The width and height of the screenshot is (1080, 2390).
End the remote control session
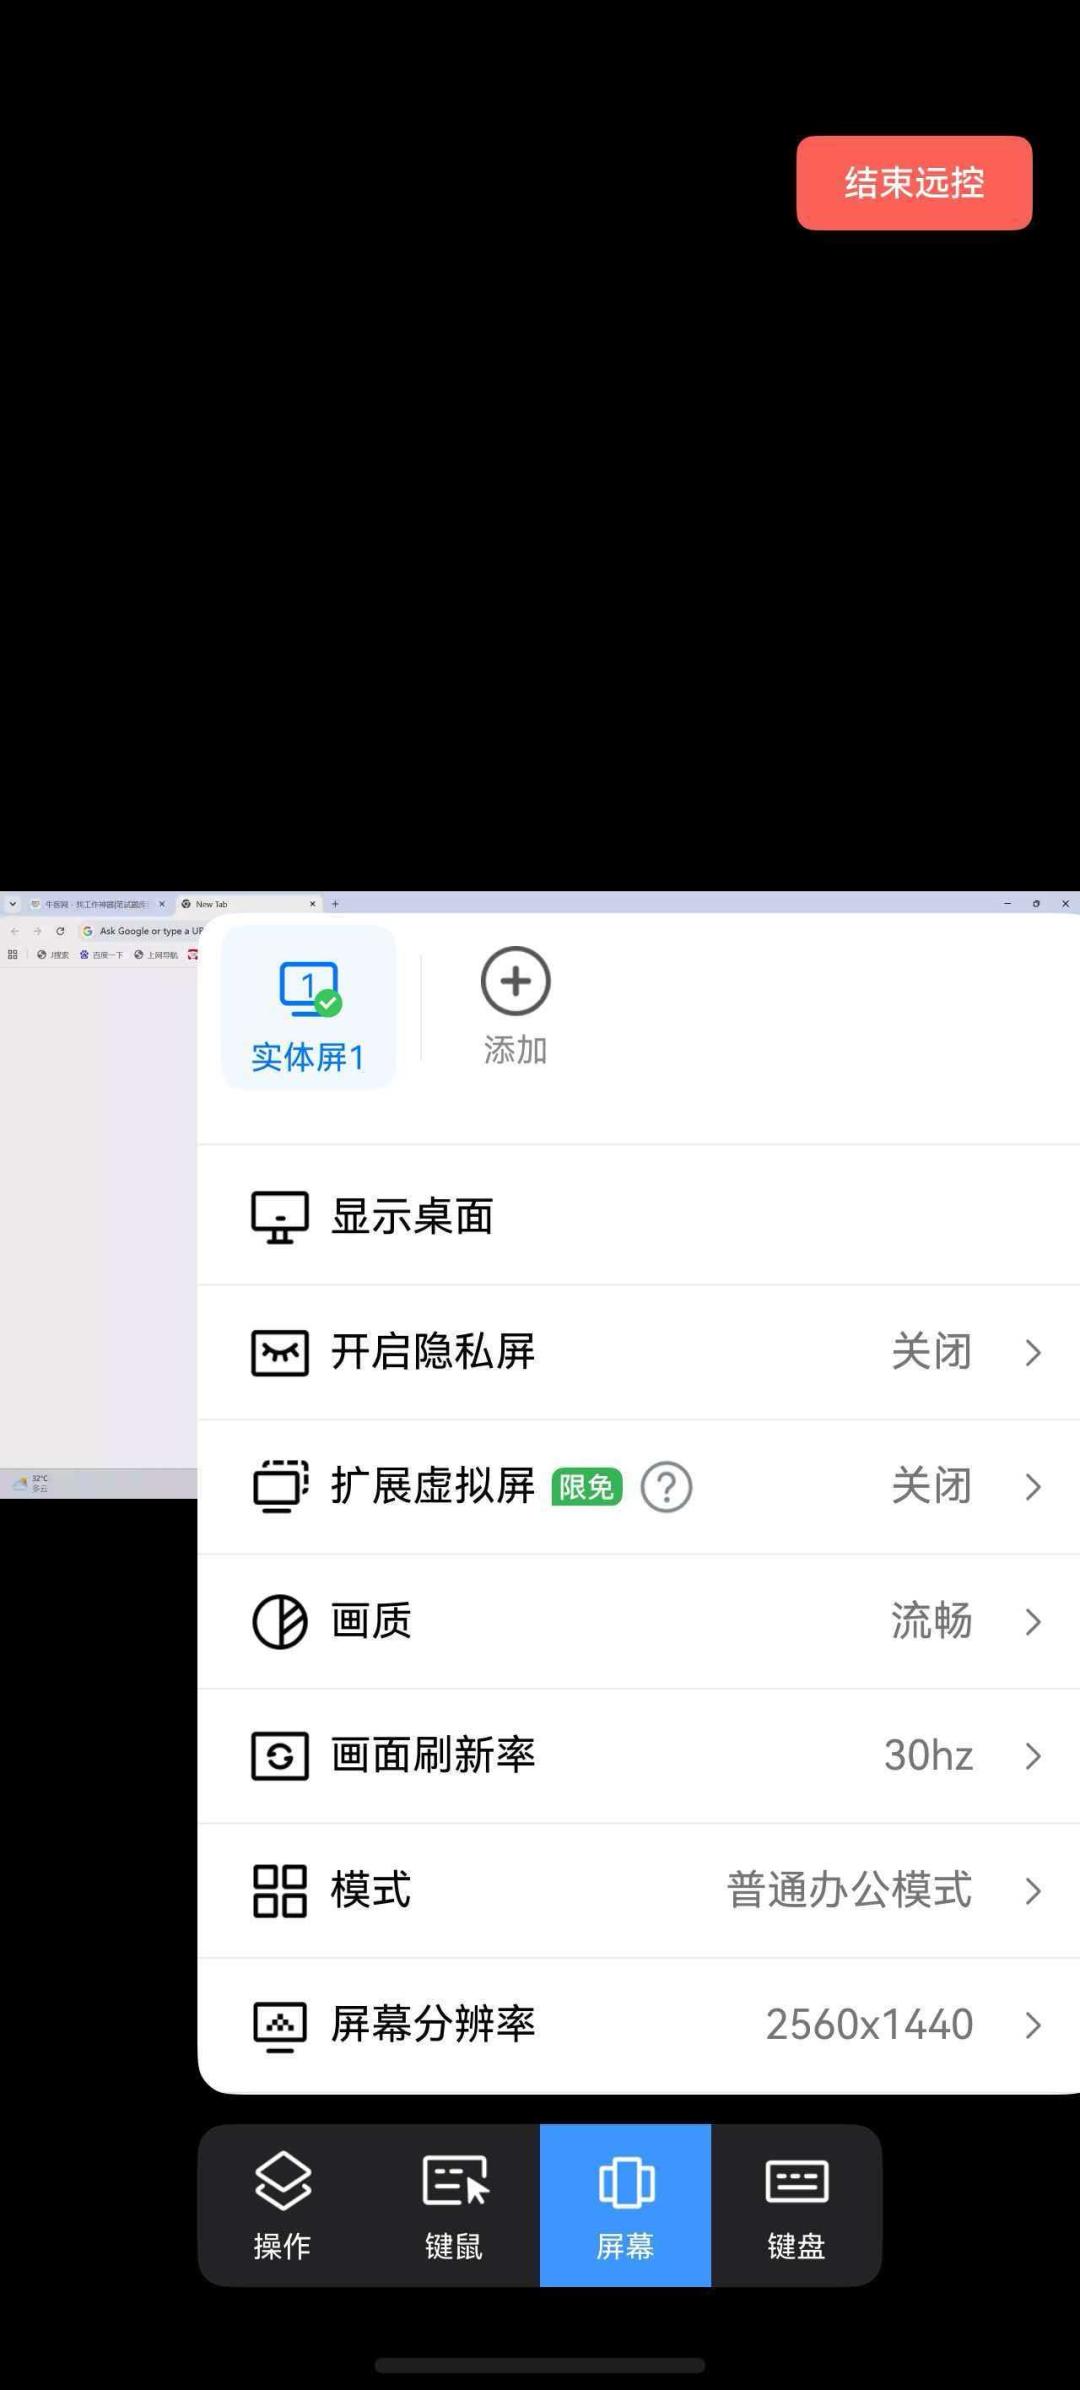click(x=914, y=183)
